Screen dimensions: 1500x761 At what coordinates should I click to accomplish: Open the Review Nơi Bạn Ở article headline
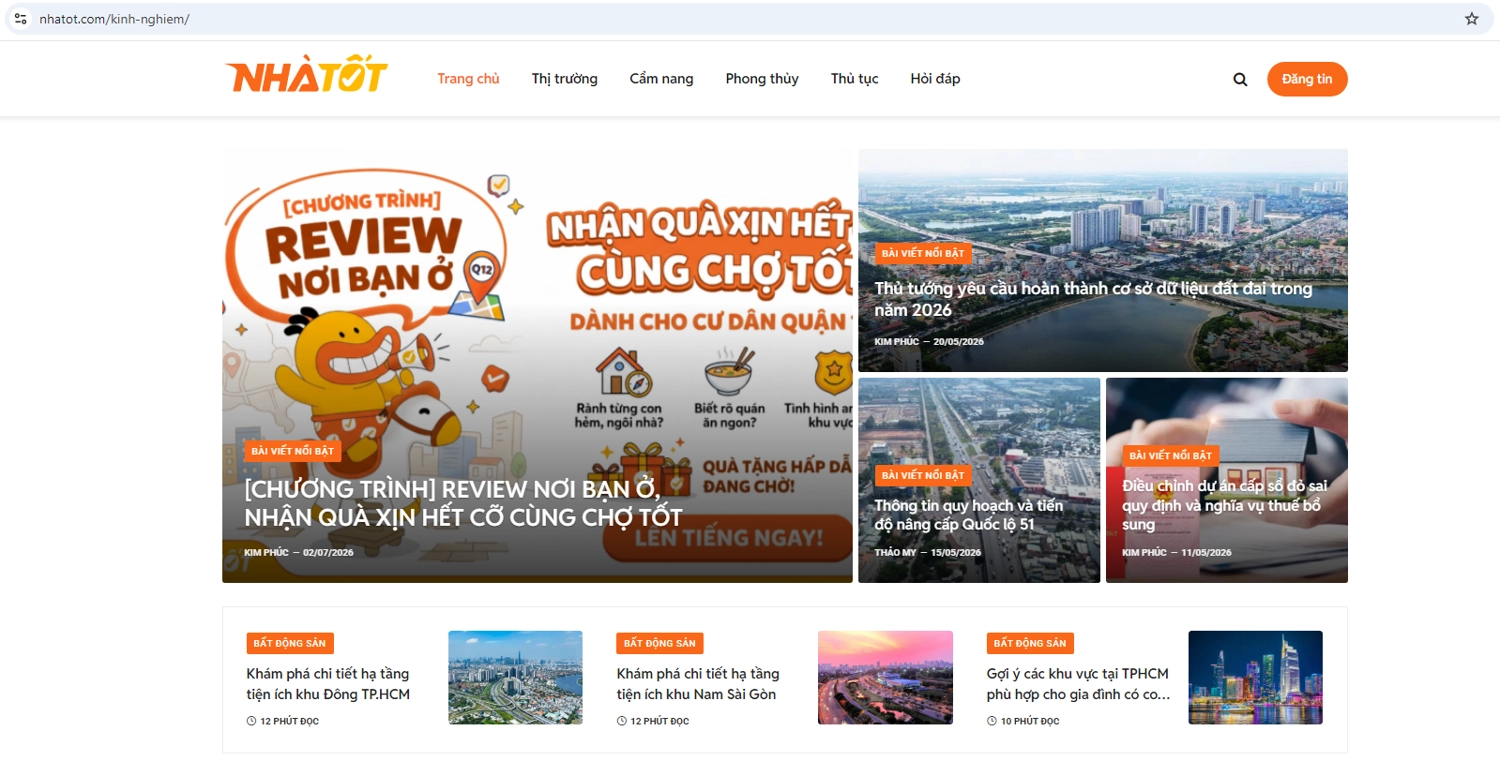pos(463,503)
